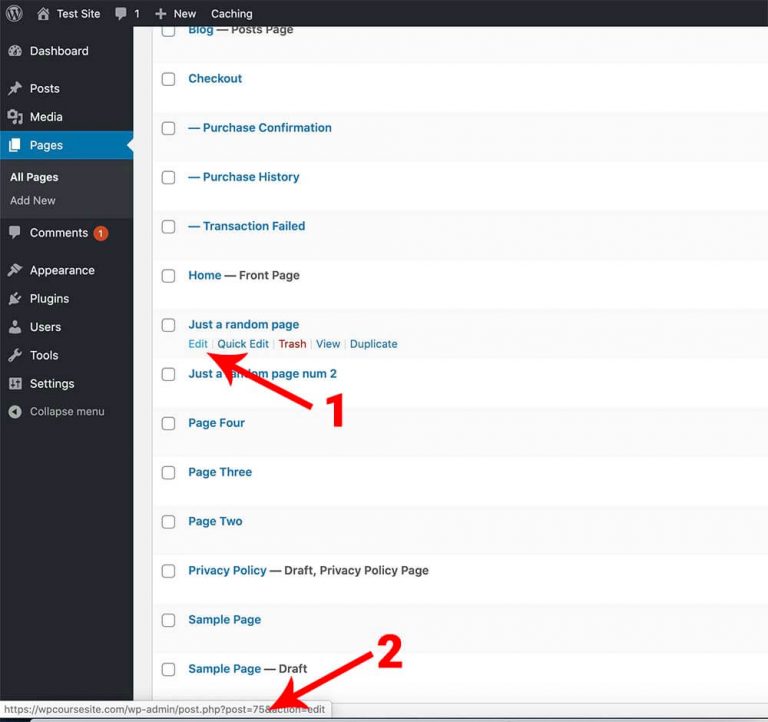This screenshot has height=722, width=768.
Task: Tick the Home front page checkbox
Action: tap(168, 276)
